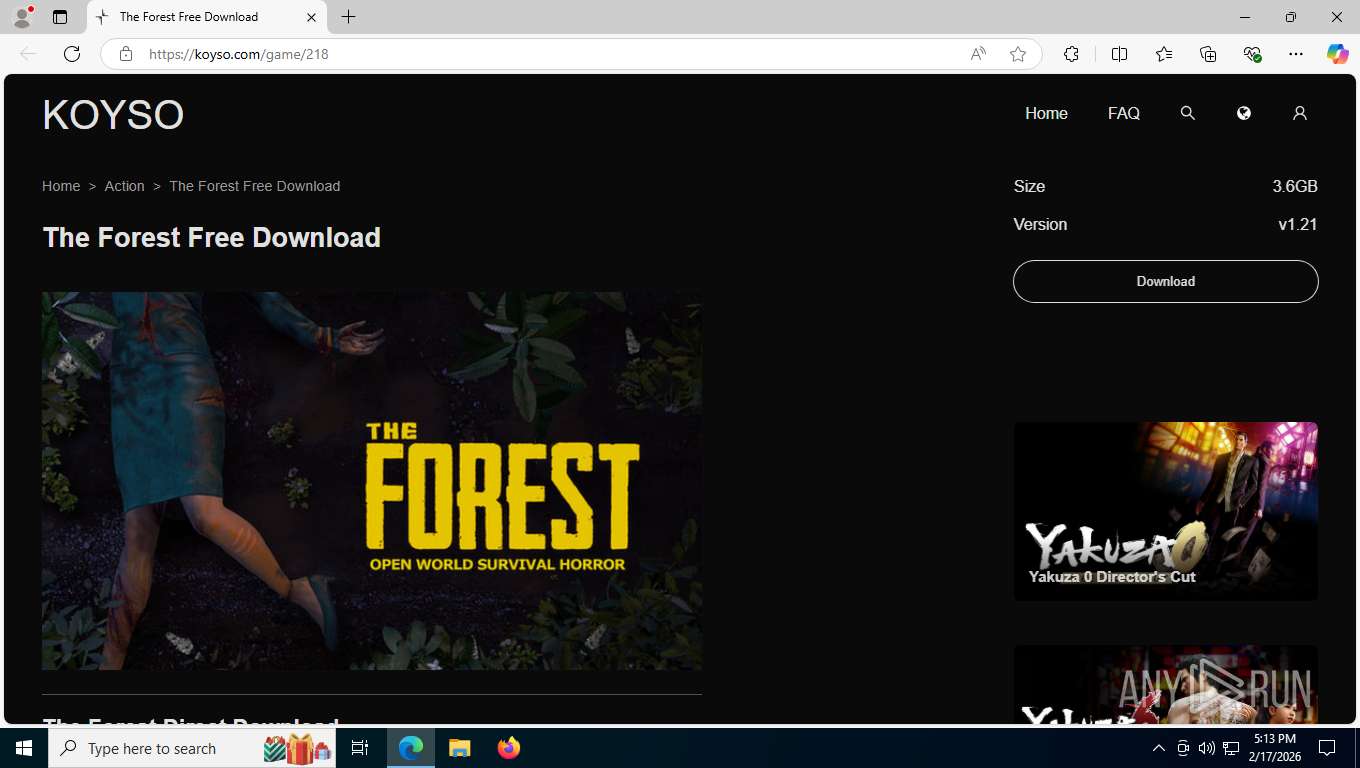Click the Edge profile avatar icon

(x=22, y=17)
